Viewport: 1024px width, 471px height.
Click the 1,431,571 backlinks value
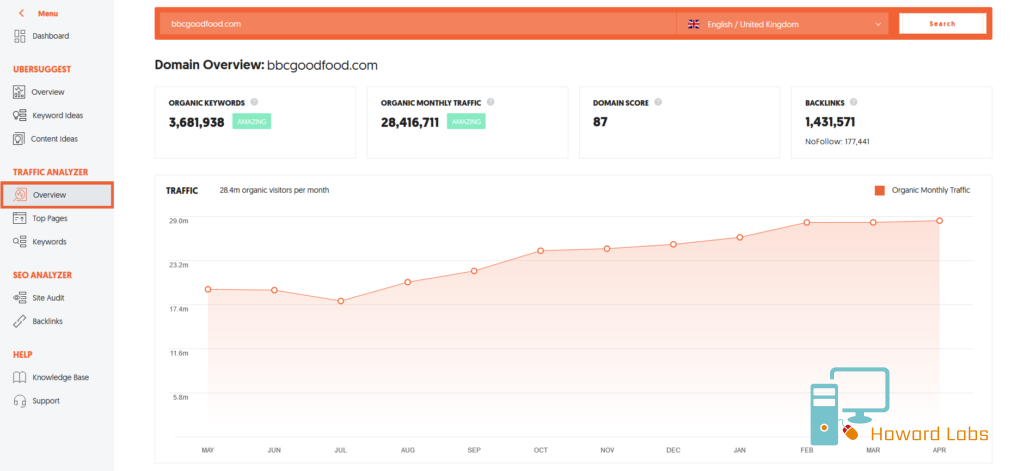coord(830,122)
